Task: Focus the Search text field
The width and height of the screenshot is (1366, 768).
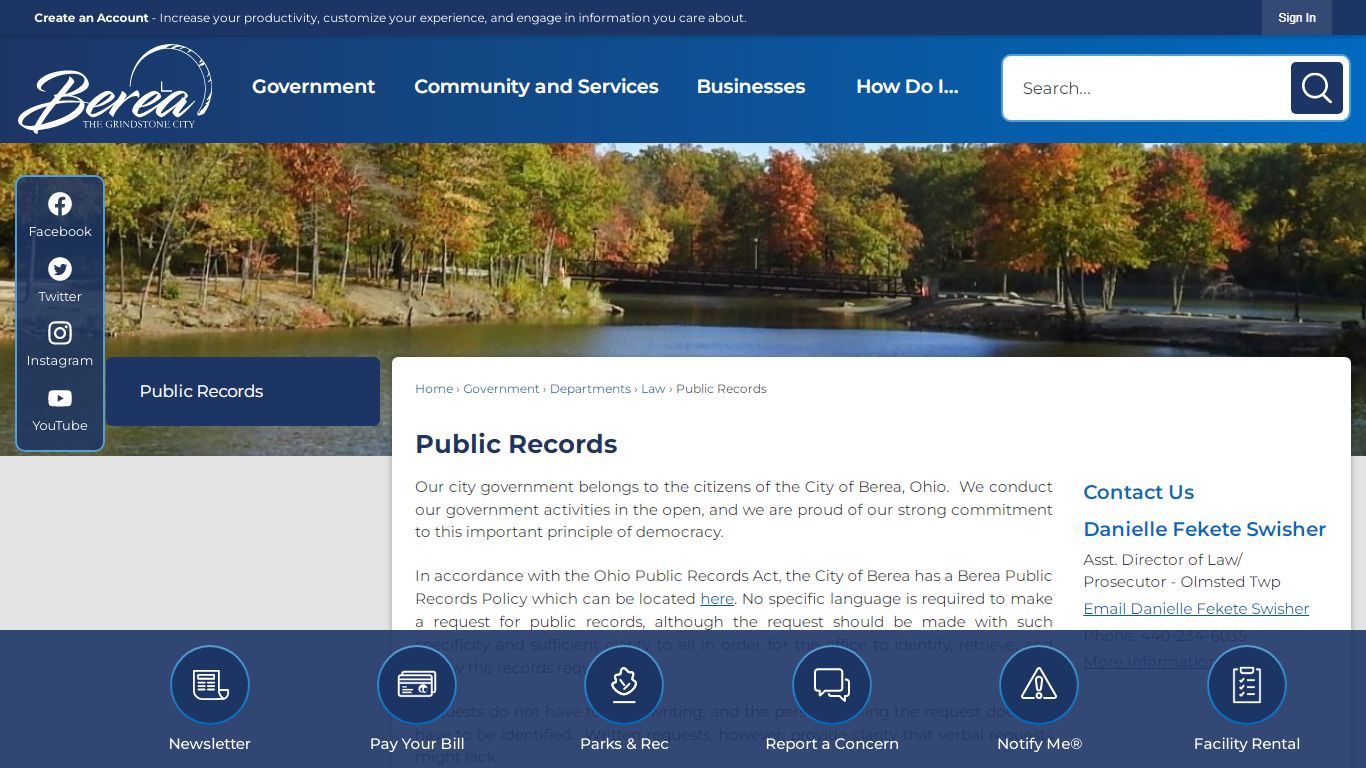Action: coord(1147,88)
